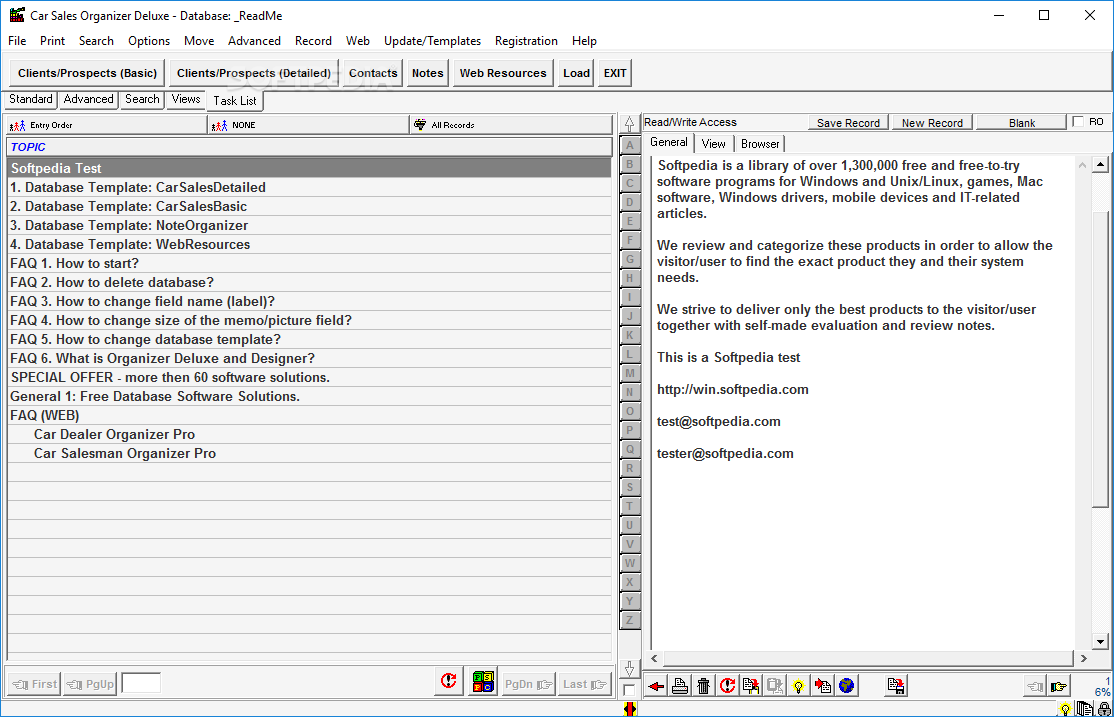The width and height of the screenshot is (1114, 717).
Task: Click the vertical scrollbar down arrow in memo
Action: pyautogui.click(x=1101, y=642)
